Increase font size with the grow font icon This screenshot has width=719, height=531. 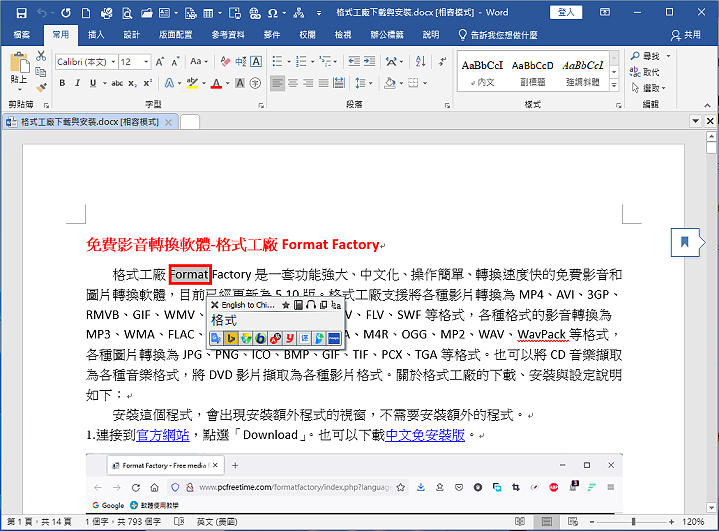point(160,61)
